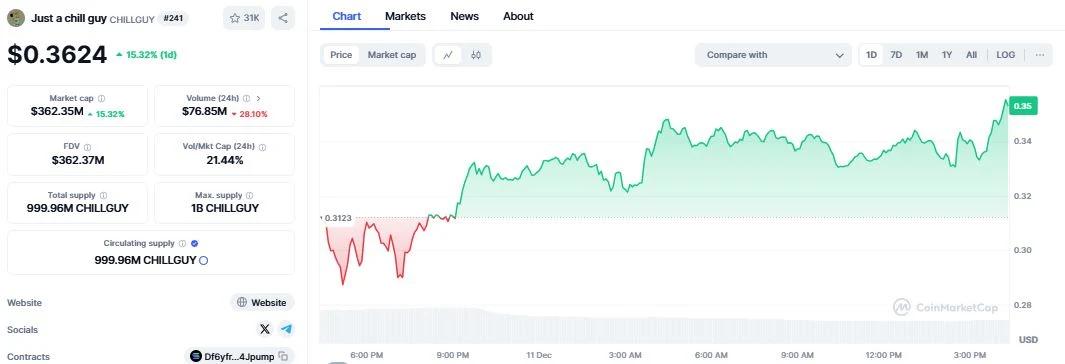Open the Telegram social icon
1065x364 pixels.
click(x=287, y=329)
